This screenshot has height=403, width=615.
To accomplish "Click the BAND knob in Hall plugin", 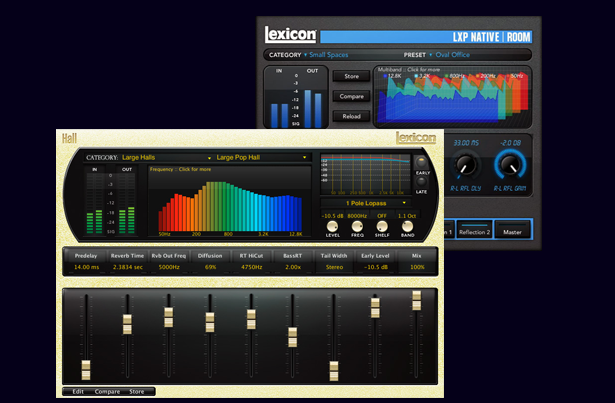I will point(407,226).
